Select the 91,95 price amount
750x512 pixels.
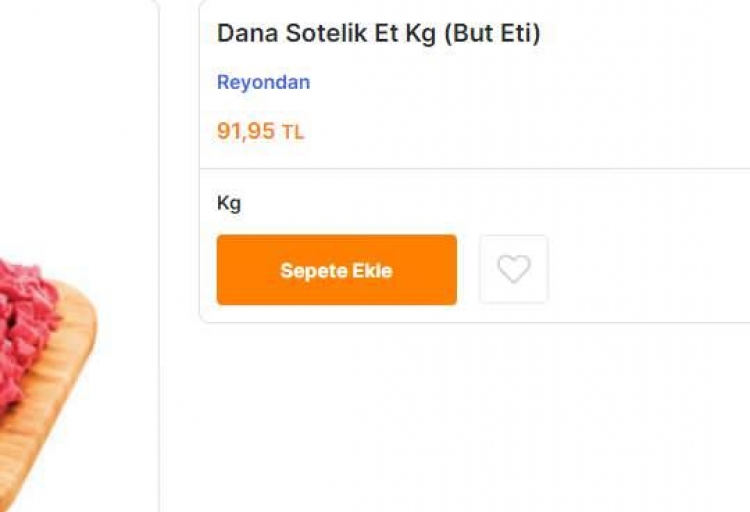[245, 131]
